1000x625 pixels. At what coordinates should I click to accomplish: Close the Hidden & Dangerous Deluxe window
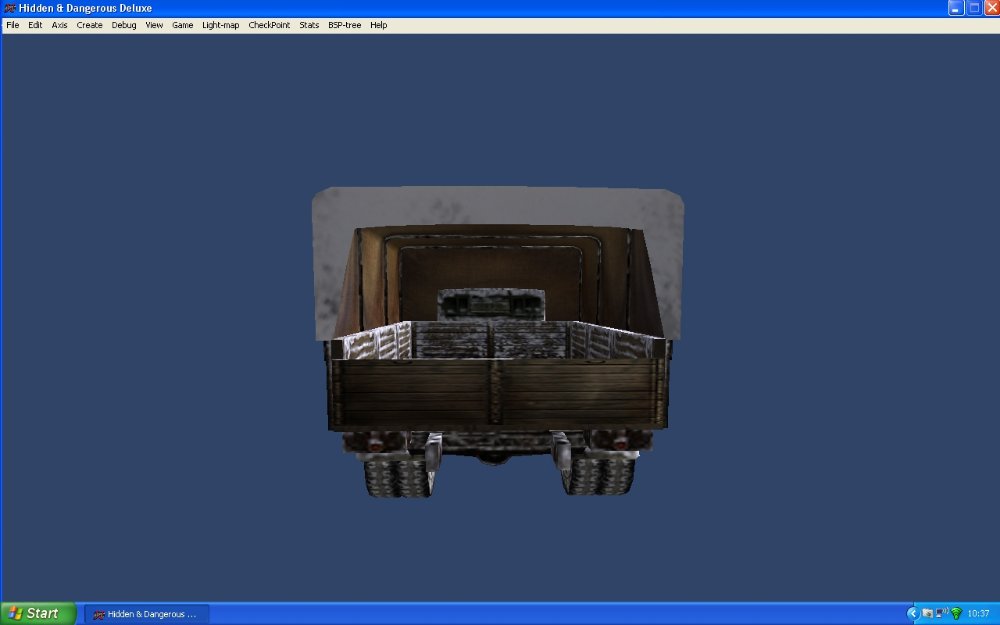coord(992,8)
